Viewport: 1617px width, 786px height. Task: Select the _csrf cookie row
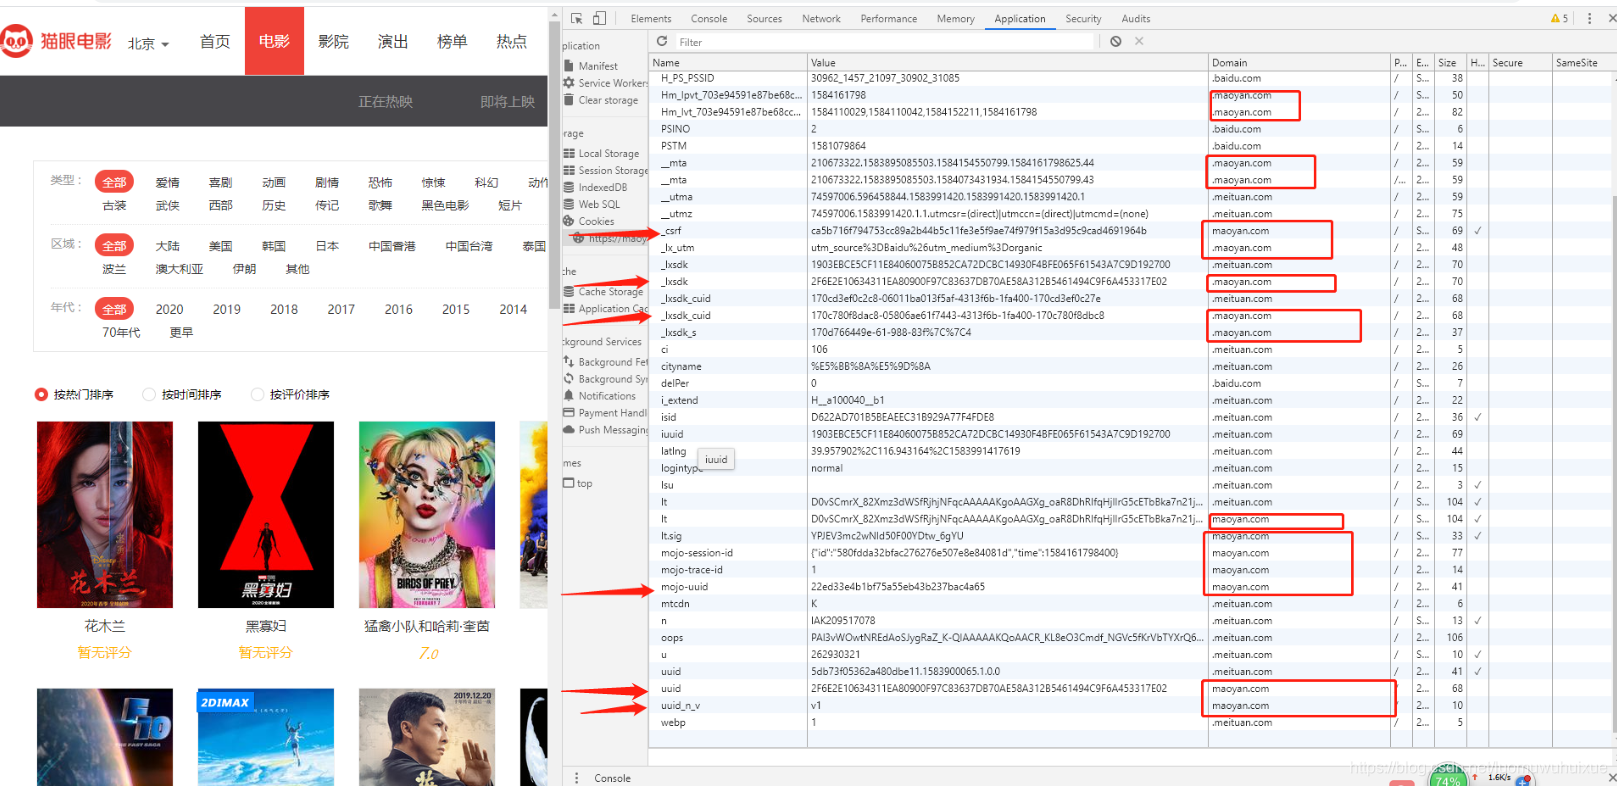coord(1132,231)
